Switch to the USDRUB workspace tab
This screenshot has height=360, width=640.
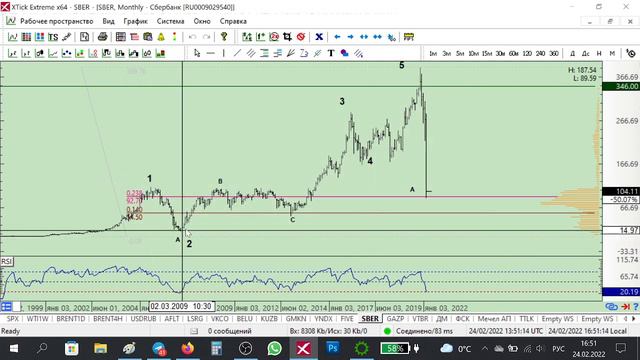[143, 319]
